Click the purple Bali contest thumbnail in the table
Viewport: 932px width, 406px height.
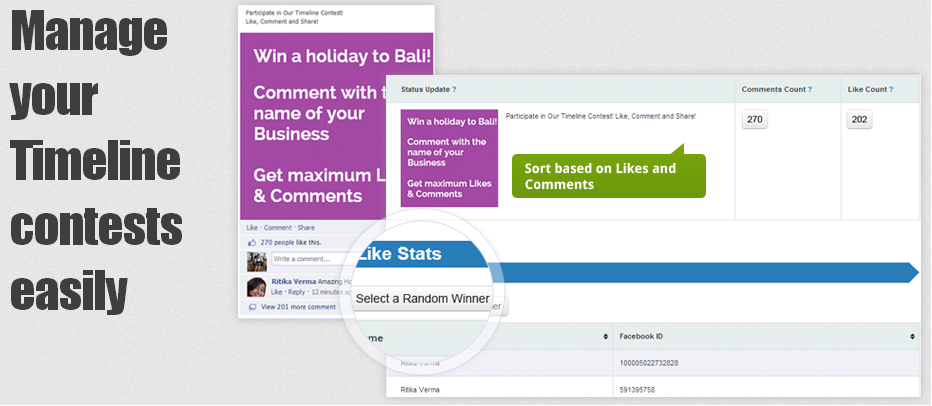click(449, 158)
